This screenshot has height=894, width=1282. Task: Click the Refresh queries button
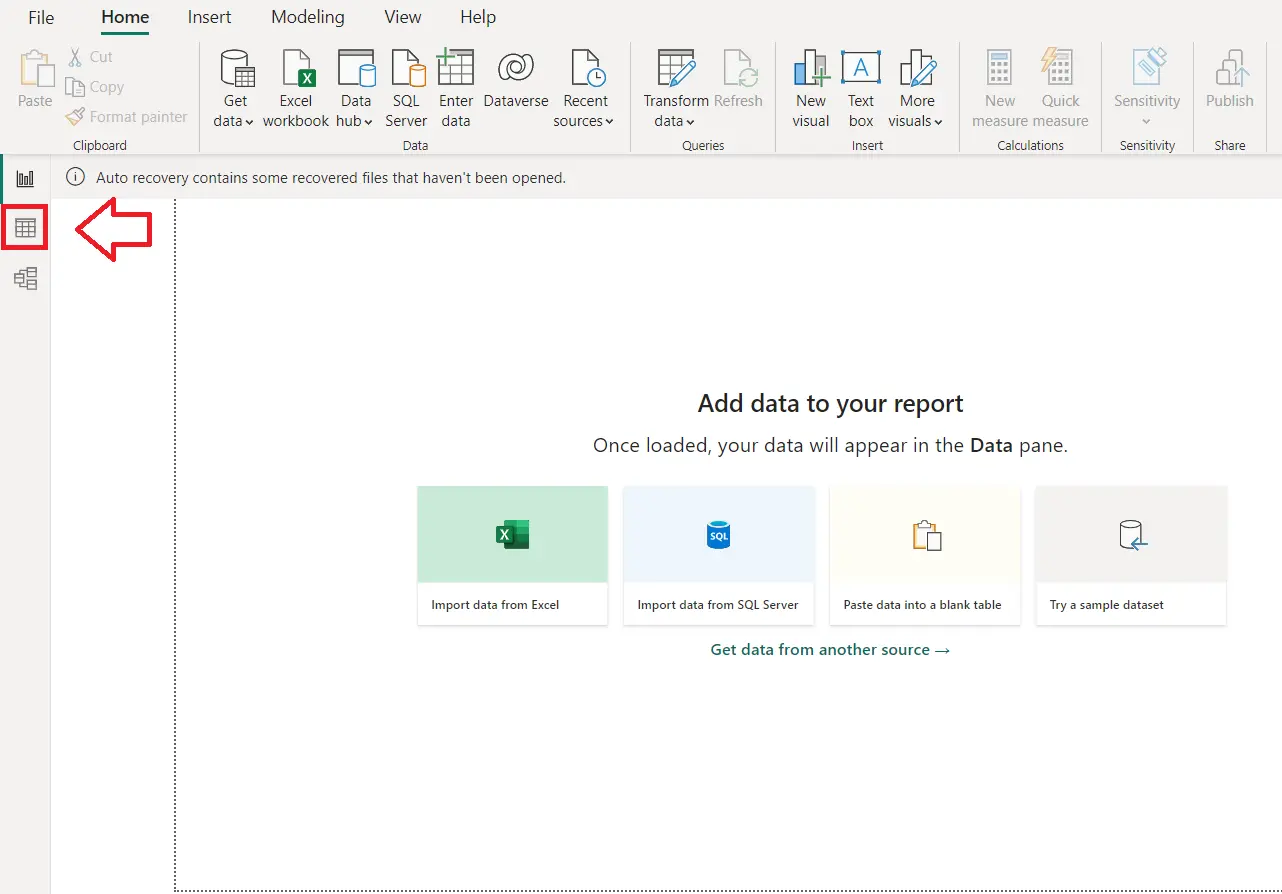[x=739, y=78]
